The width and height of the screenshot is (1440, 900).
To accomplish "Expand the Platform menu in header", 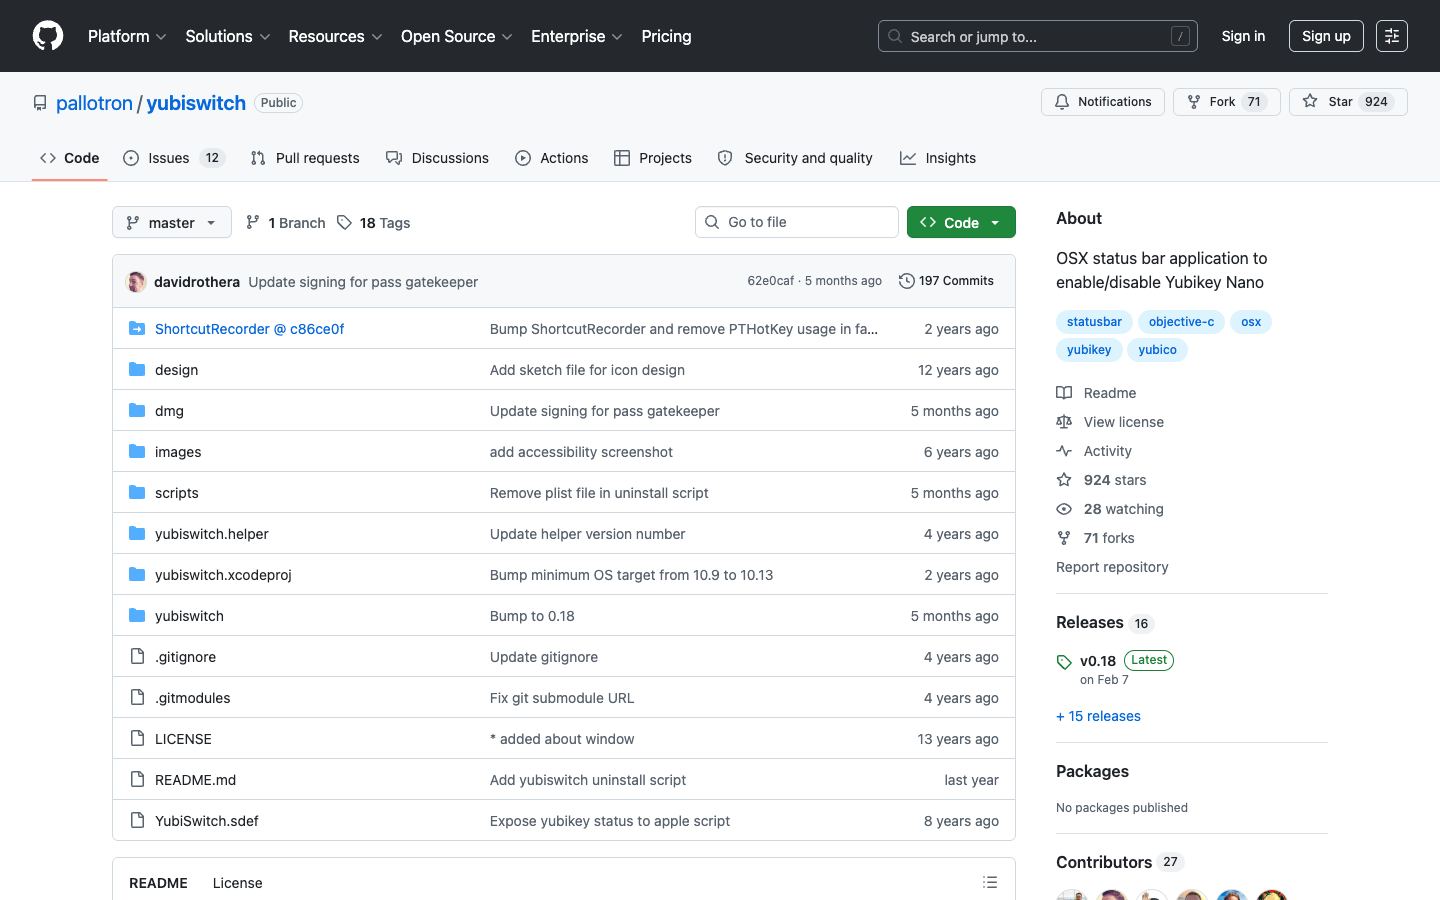I will click(x=127, y=36).
